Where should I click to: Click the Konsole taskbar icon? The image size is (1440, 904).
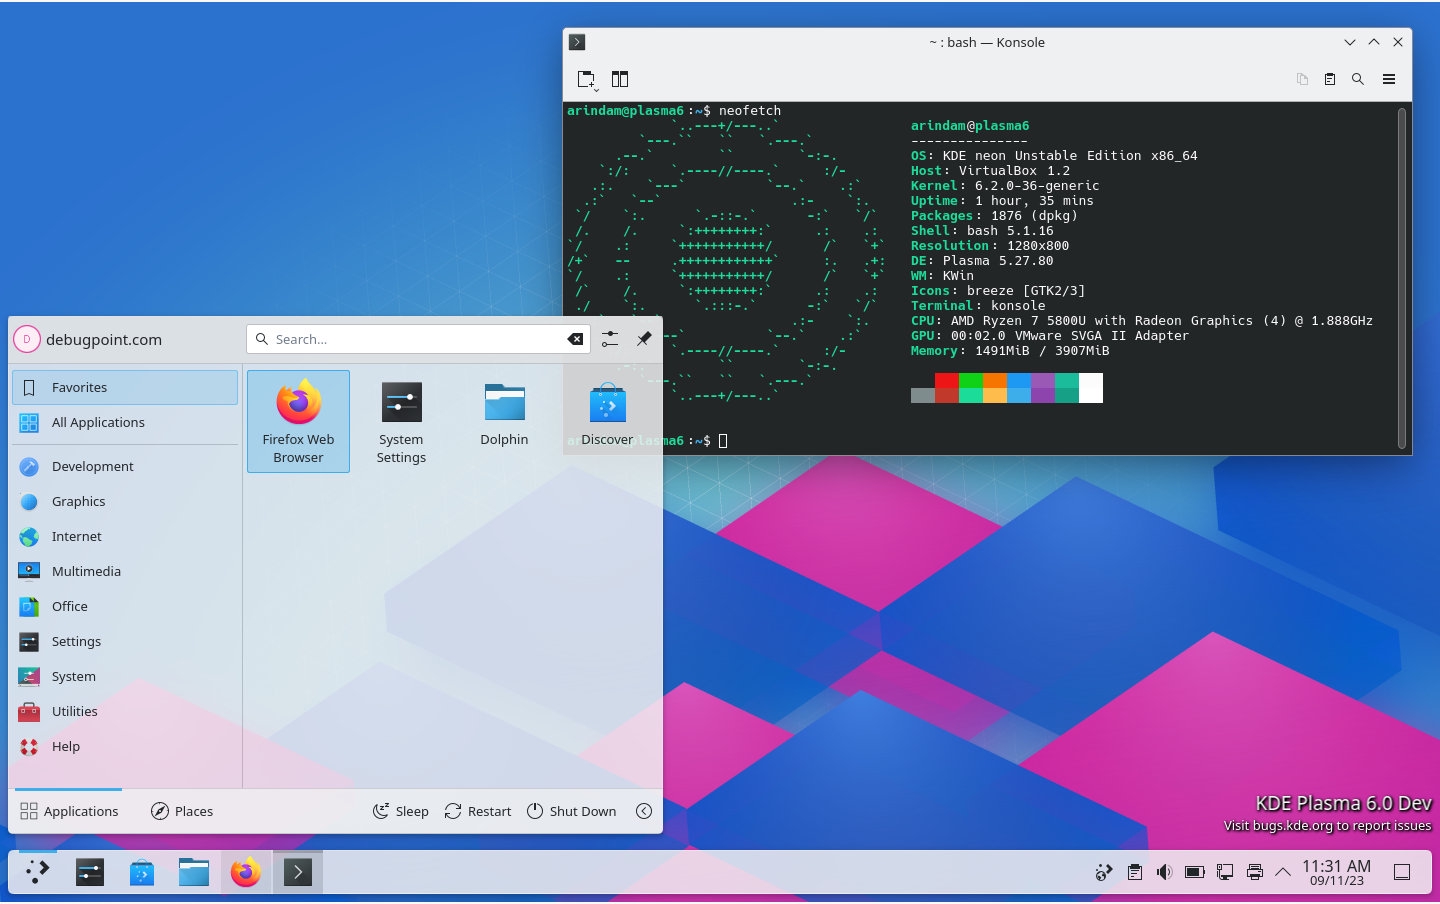(298, 872)
